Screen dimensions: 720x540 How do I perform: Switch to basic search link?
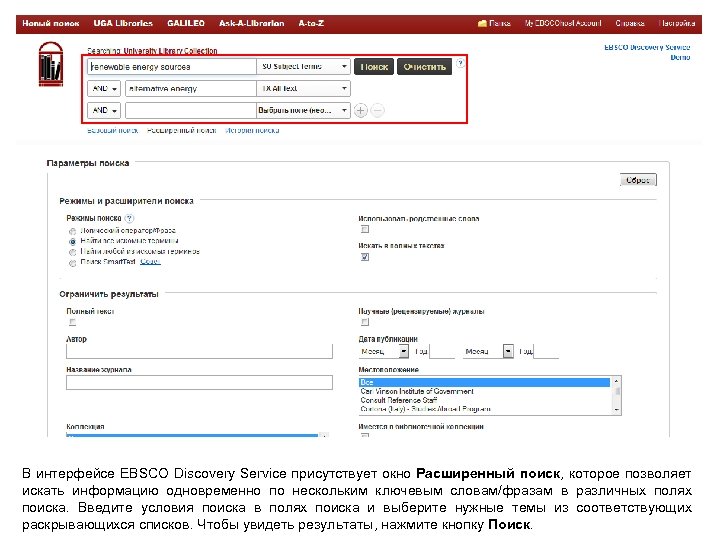click(112, 130)
